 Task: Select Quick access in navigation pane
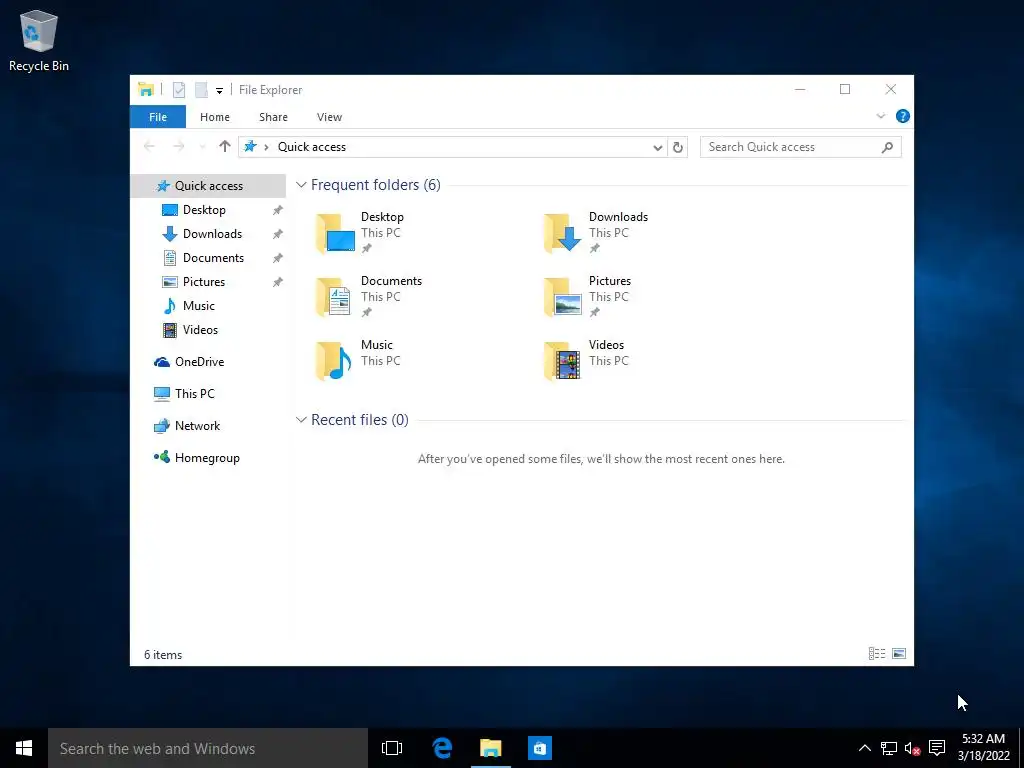[x=208, y=185]
